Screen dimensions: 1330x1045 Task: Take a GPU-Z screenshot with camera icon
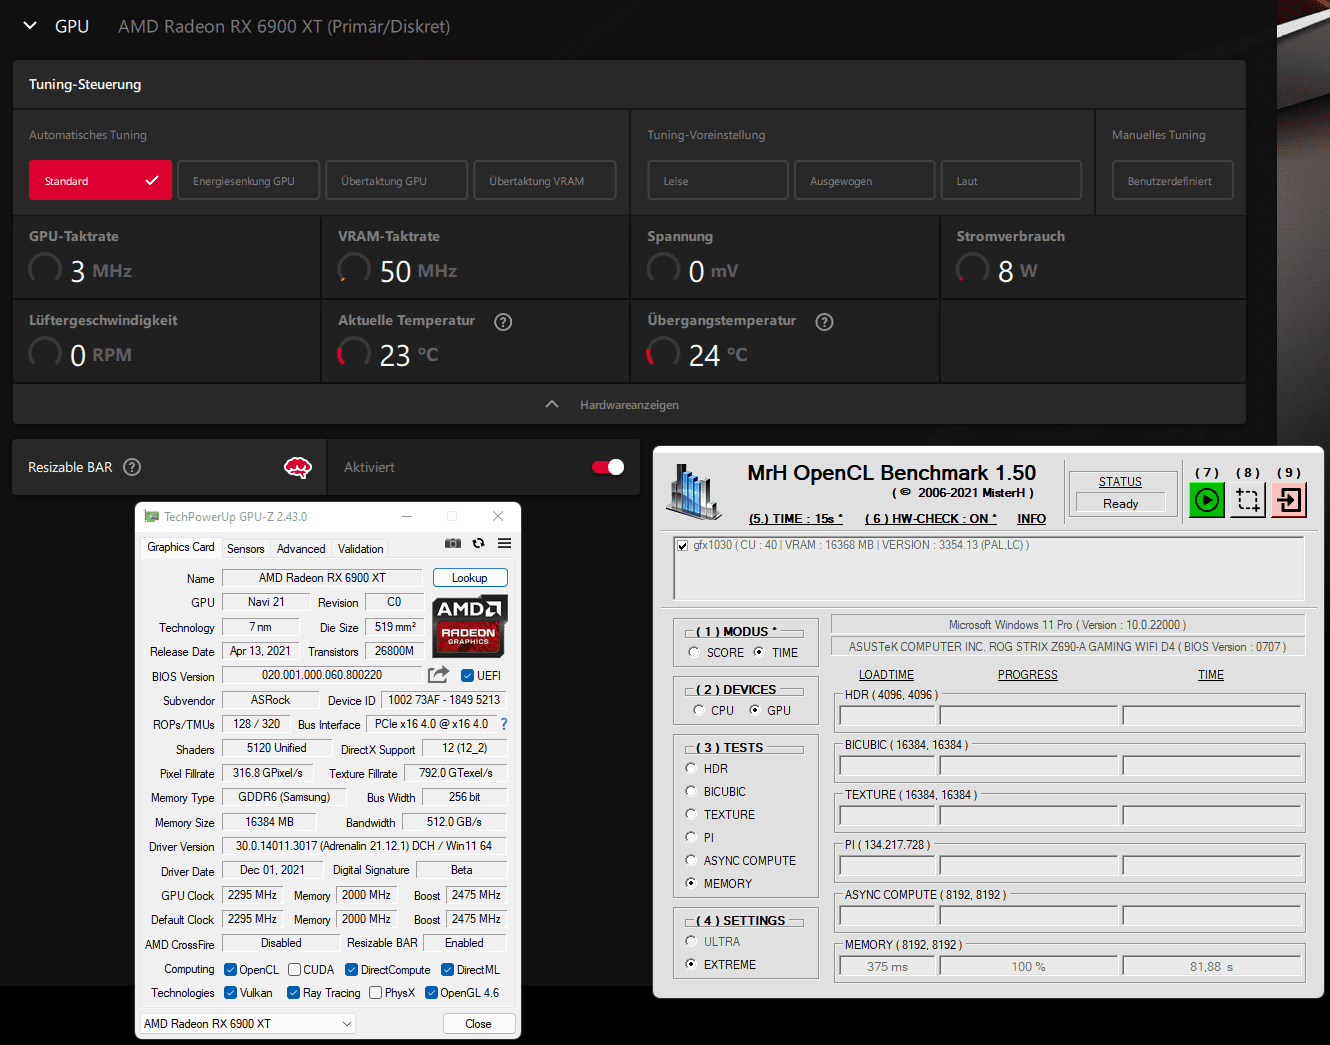[453, 543]
